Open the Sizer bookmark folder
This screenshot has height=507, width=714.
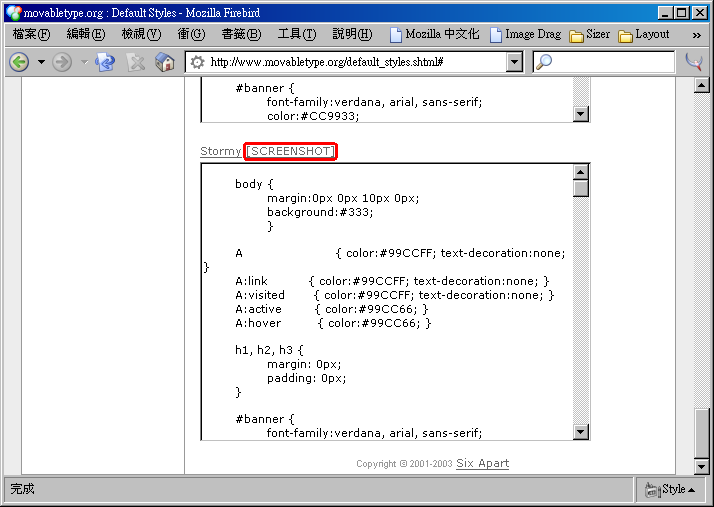tap(590, 35)
